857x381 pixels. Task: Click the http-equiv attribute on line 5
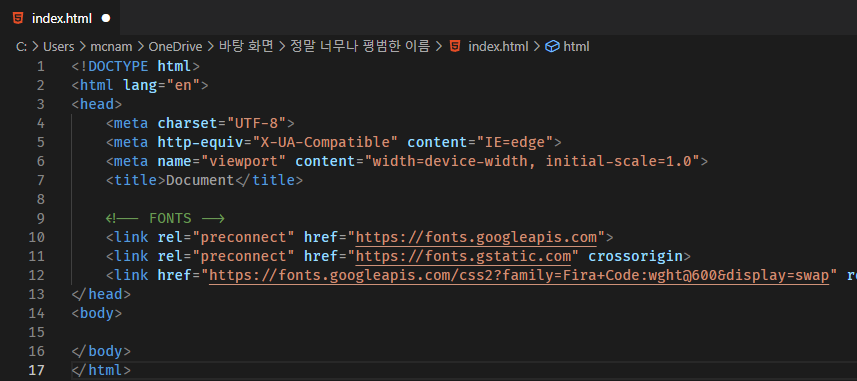tap(200, 143)
